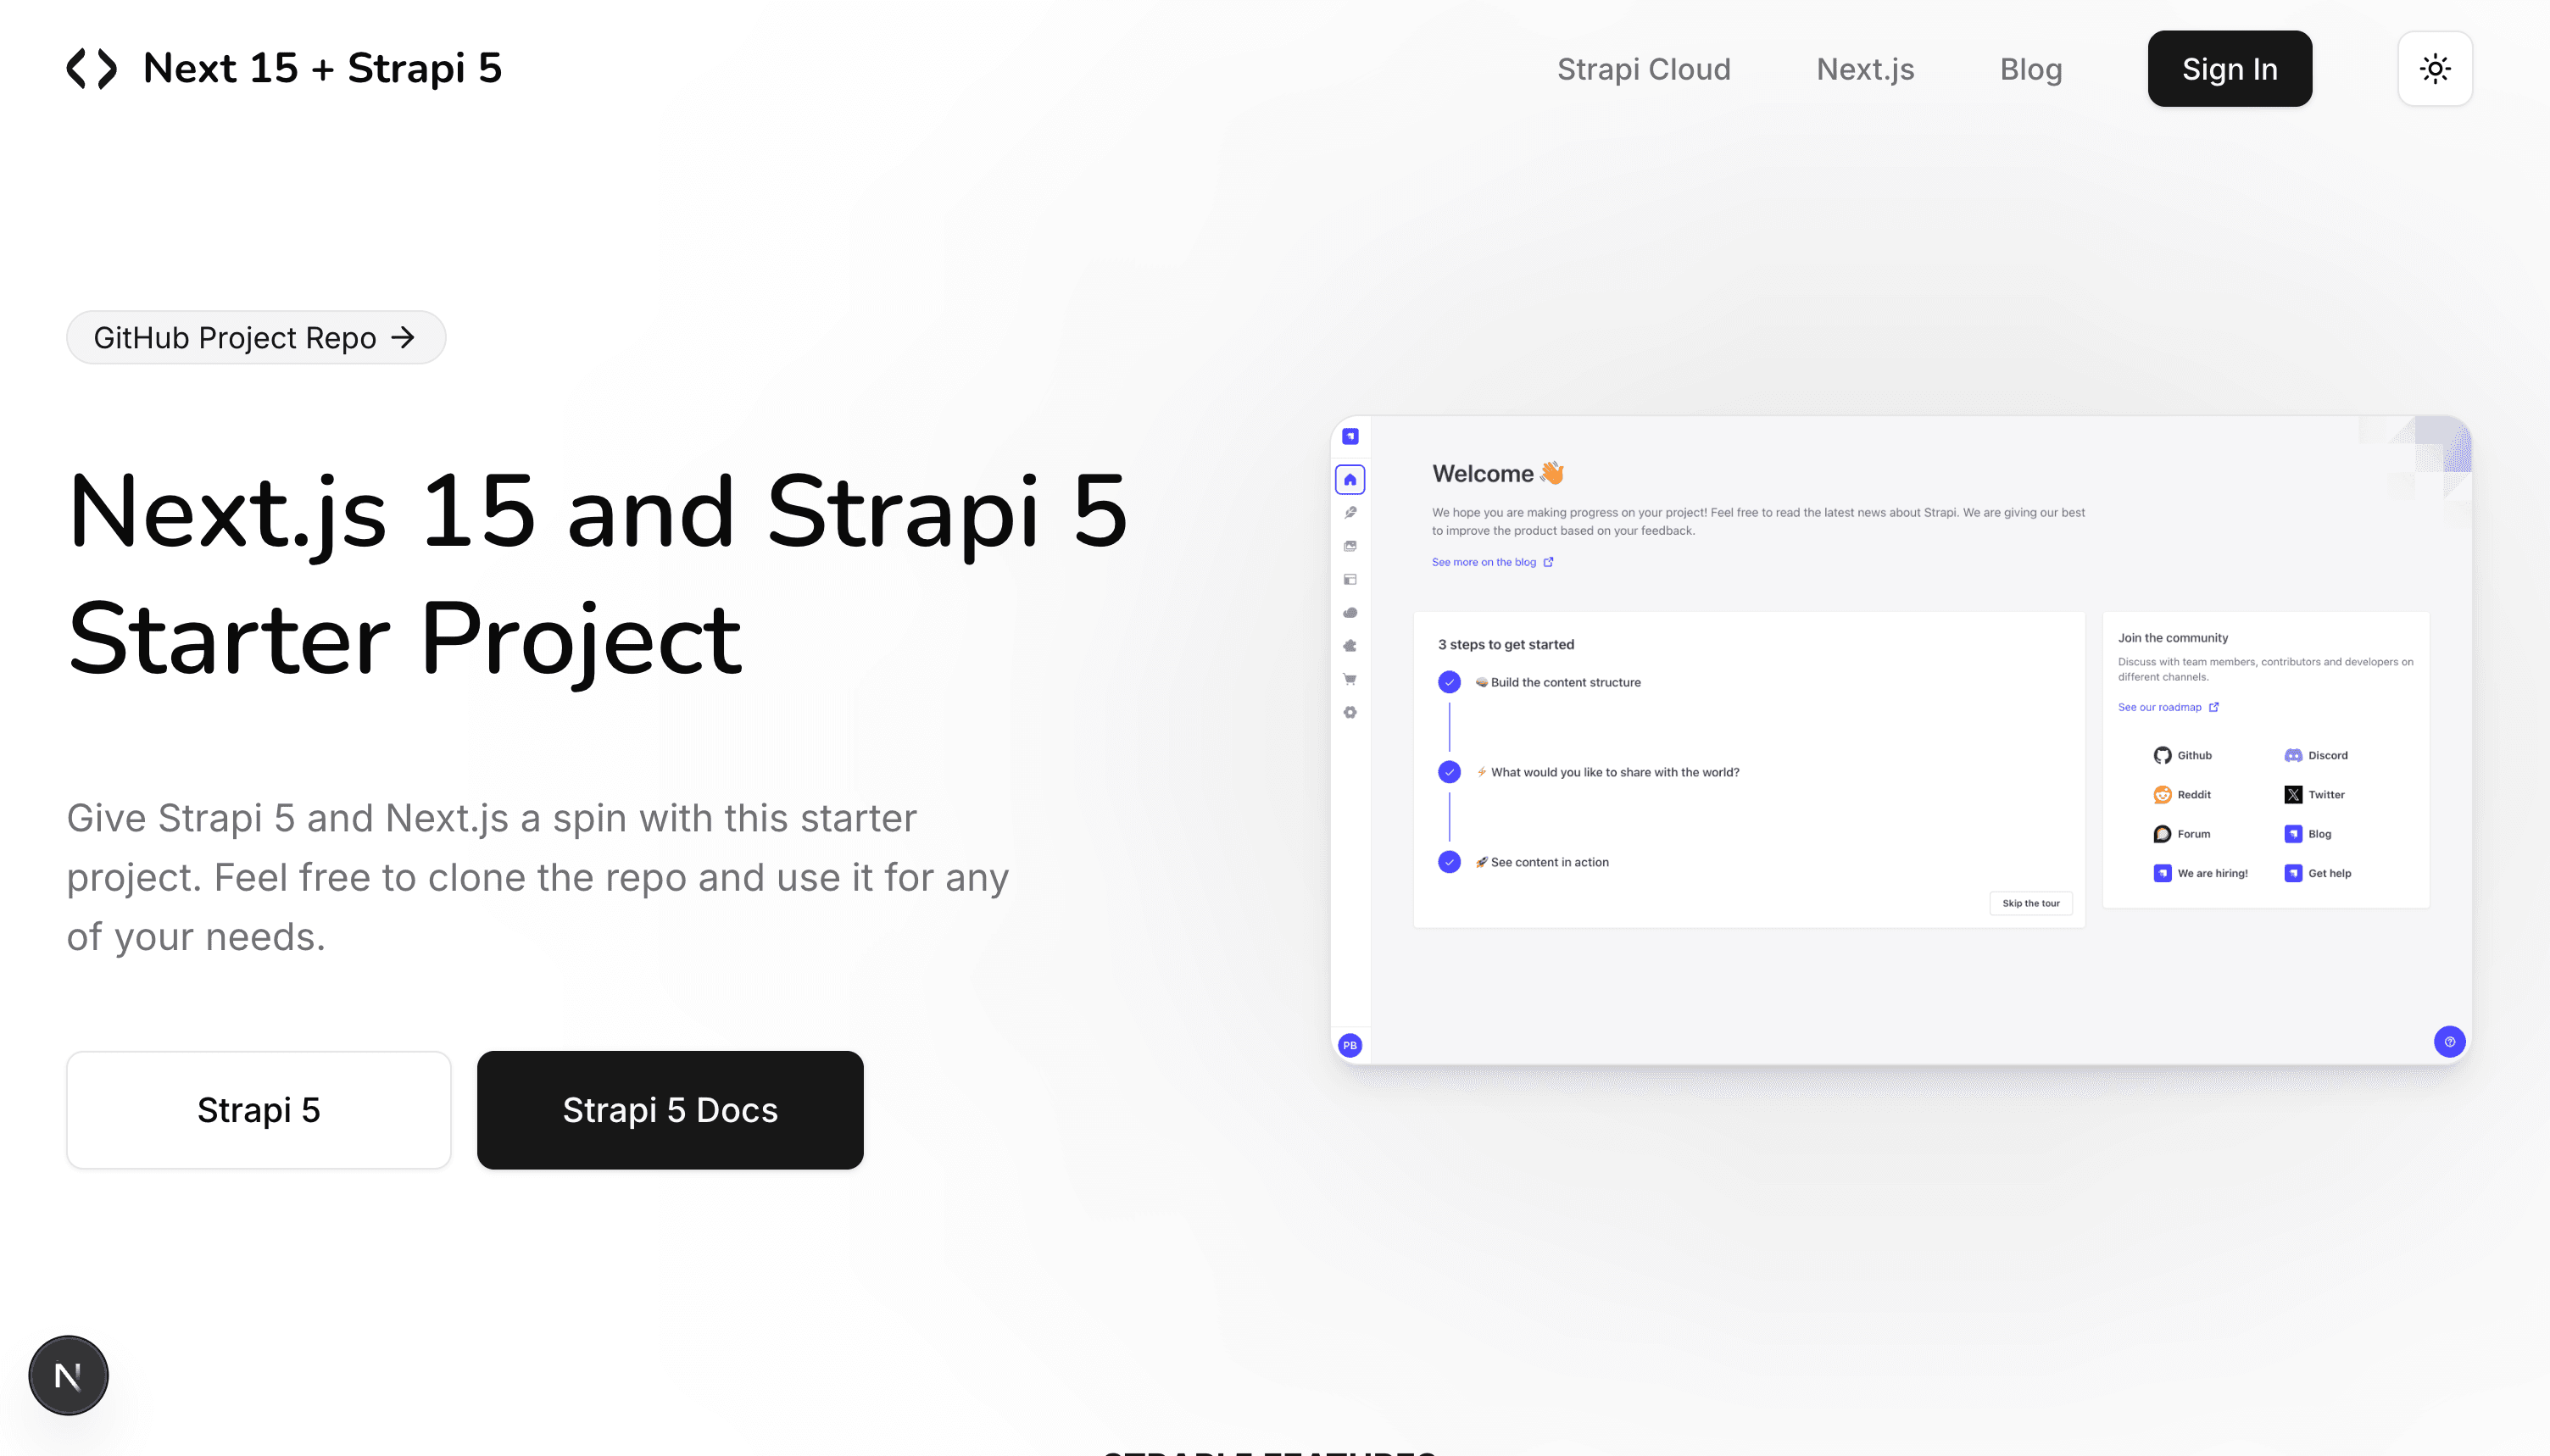Open the Next 15 + Strapi 5 home link
Viewport: 2550px width, 1456px height.
point(284,69)
